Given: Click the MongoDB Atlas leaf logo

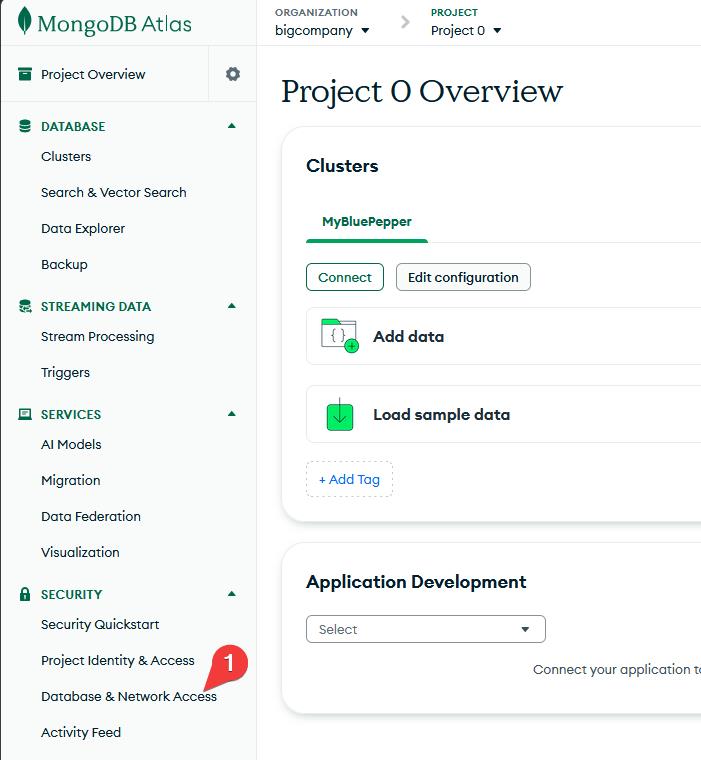Looking at the screenshot, I should 24,21.
